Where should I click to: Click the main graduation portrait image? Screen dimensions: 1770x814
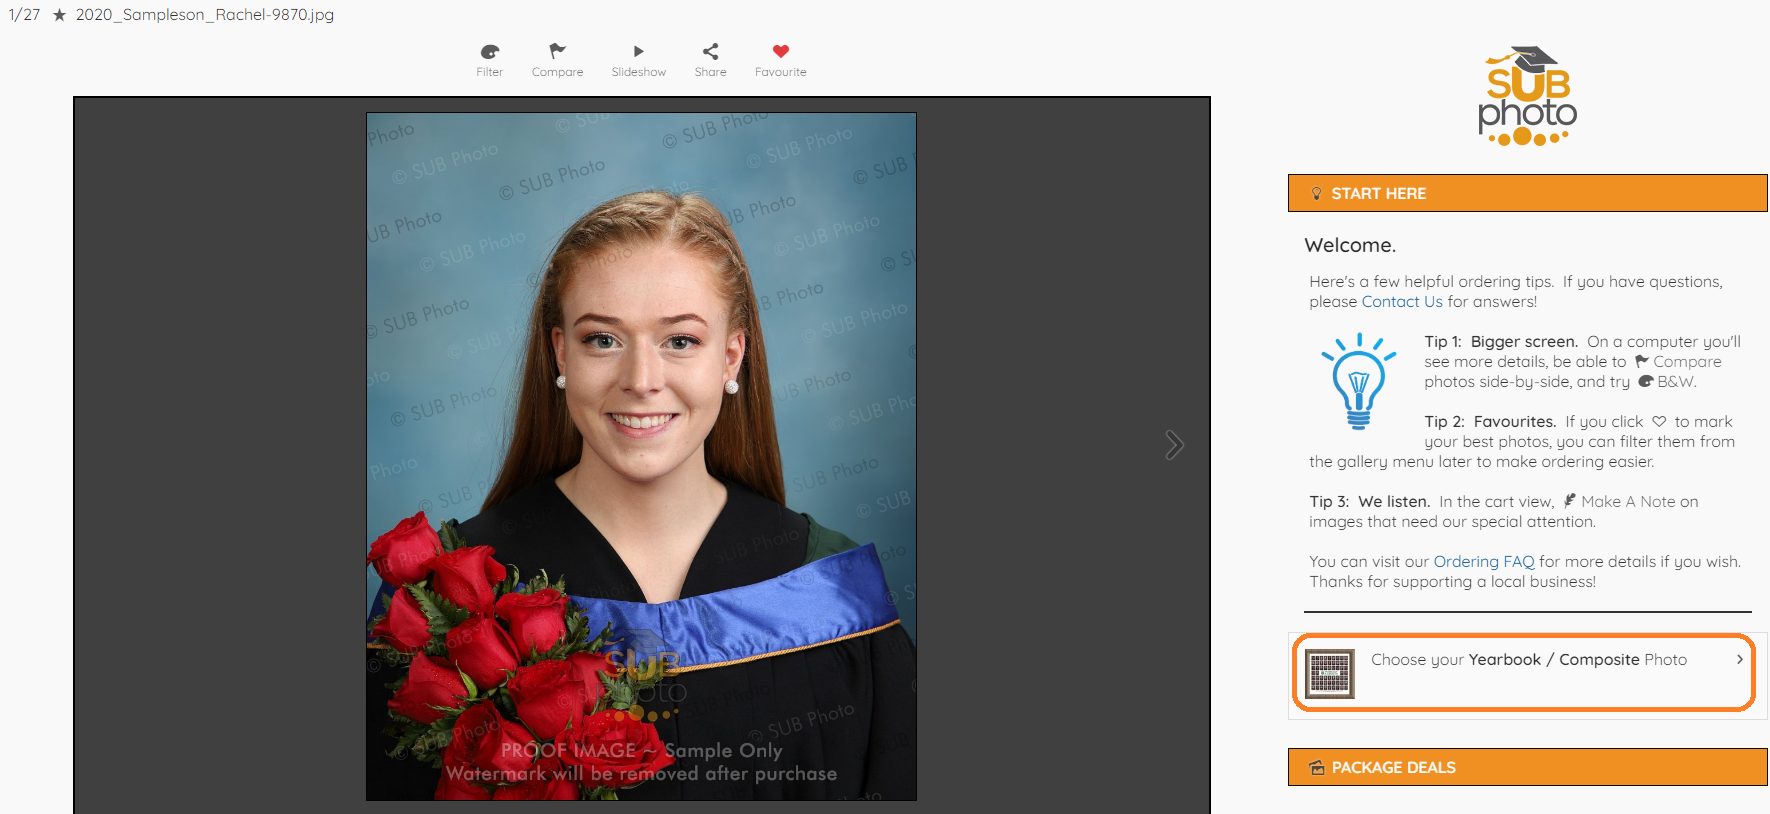(x=641, y=457)
